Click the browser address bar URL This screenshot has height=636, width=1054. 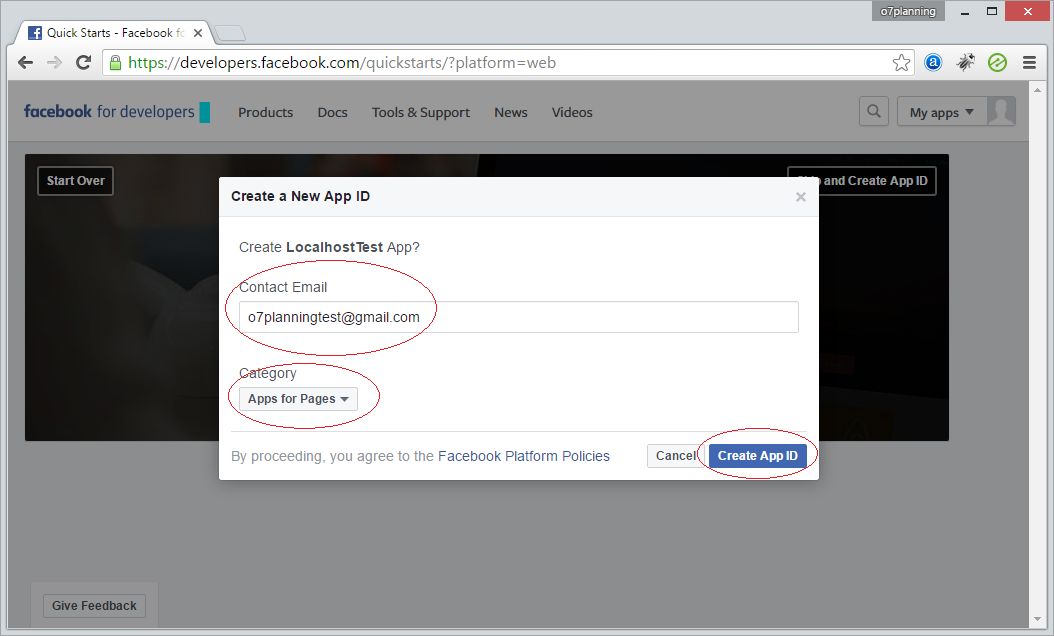(341, 63)
